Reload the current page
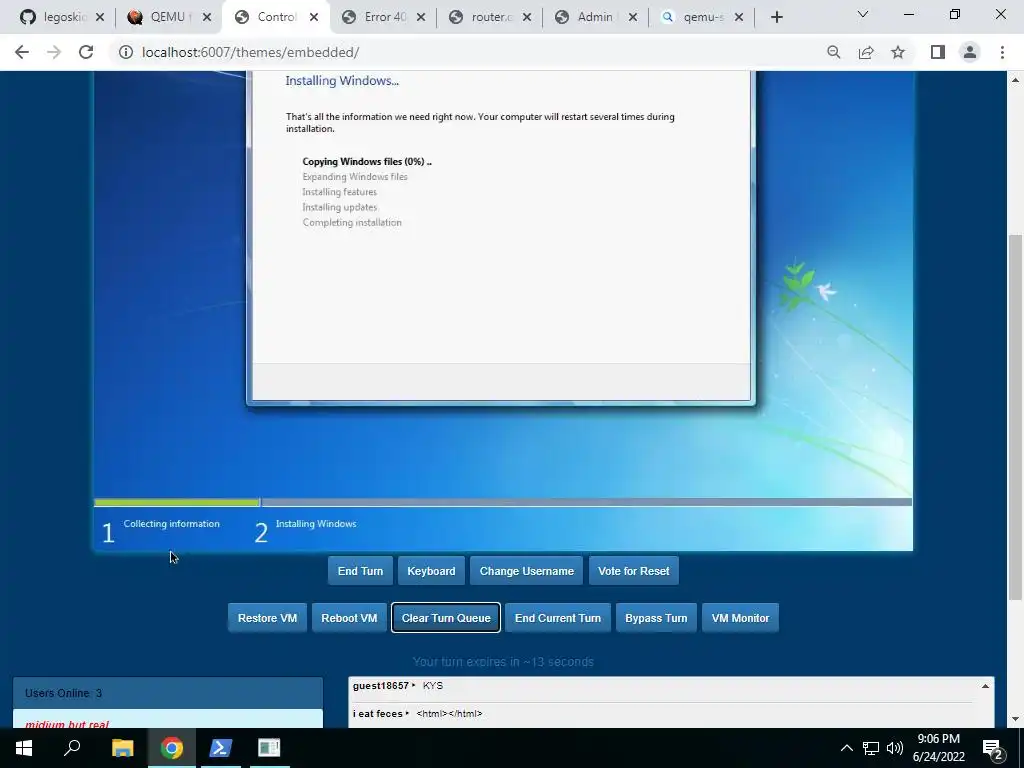Screen dimensions: 1024x768 86,52
